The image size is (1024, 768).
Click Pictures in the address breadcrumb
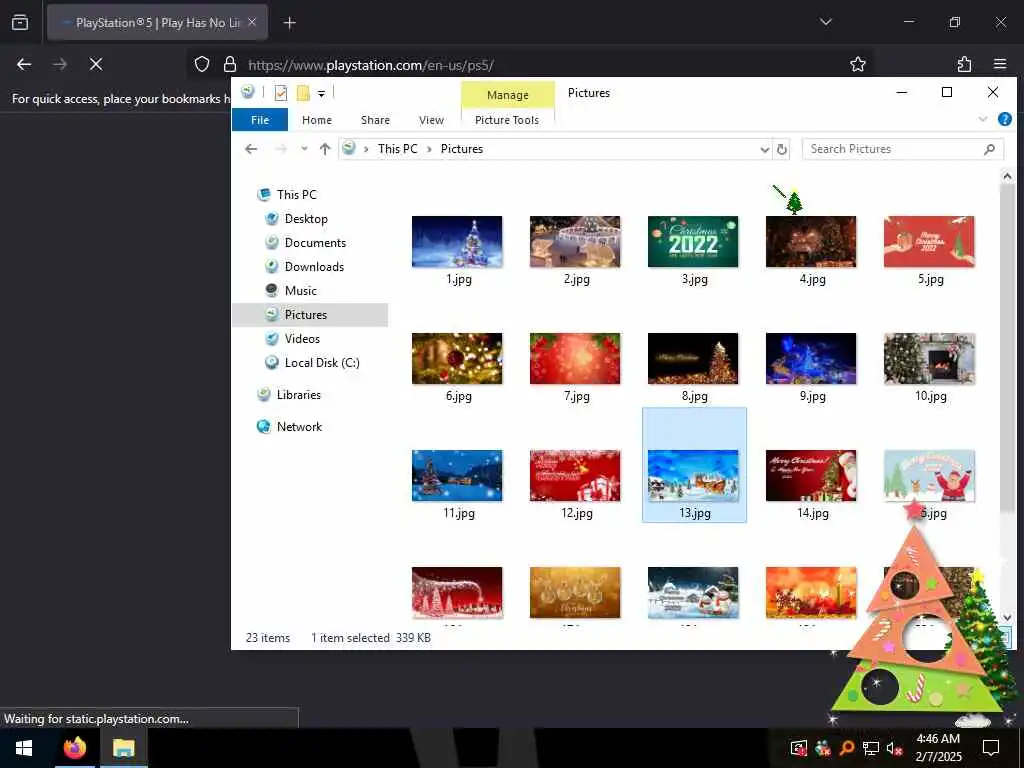tap(462, 149)
